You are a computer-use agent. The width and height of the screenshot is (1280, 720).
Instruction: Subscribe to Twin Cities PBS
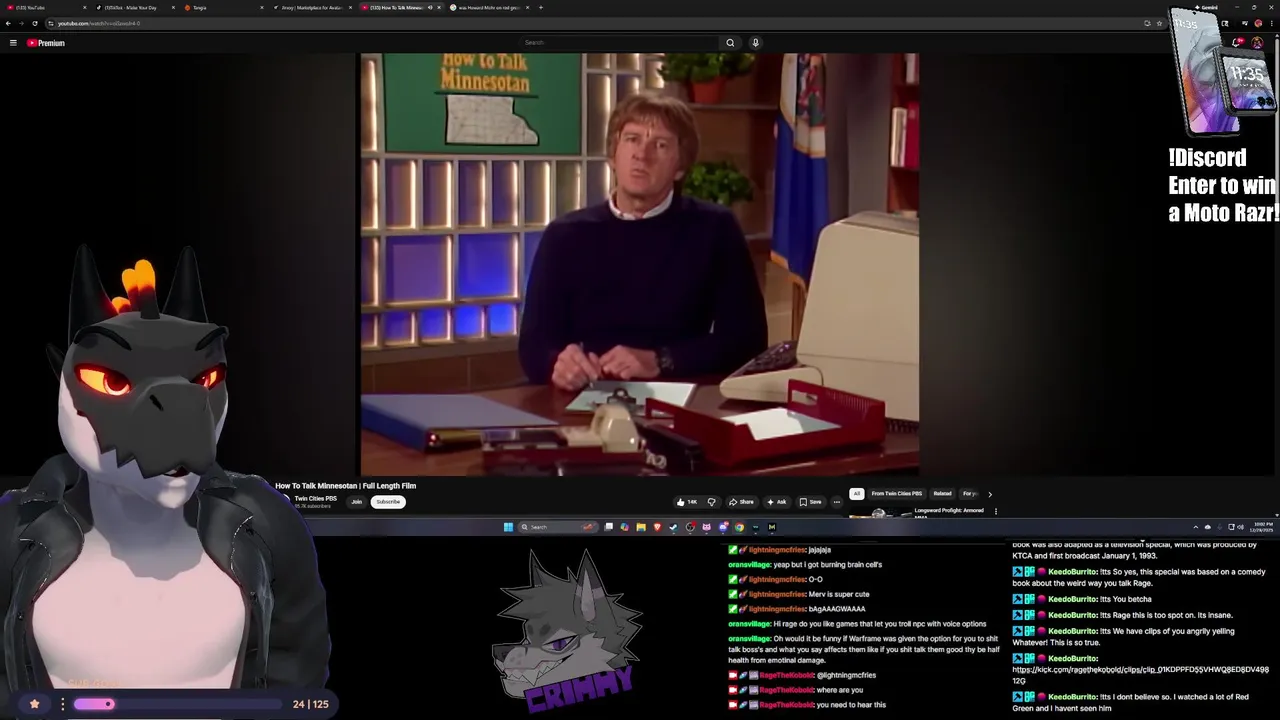(388, 502)
